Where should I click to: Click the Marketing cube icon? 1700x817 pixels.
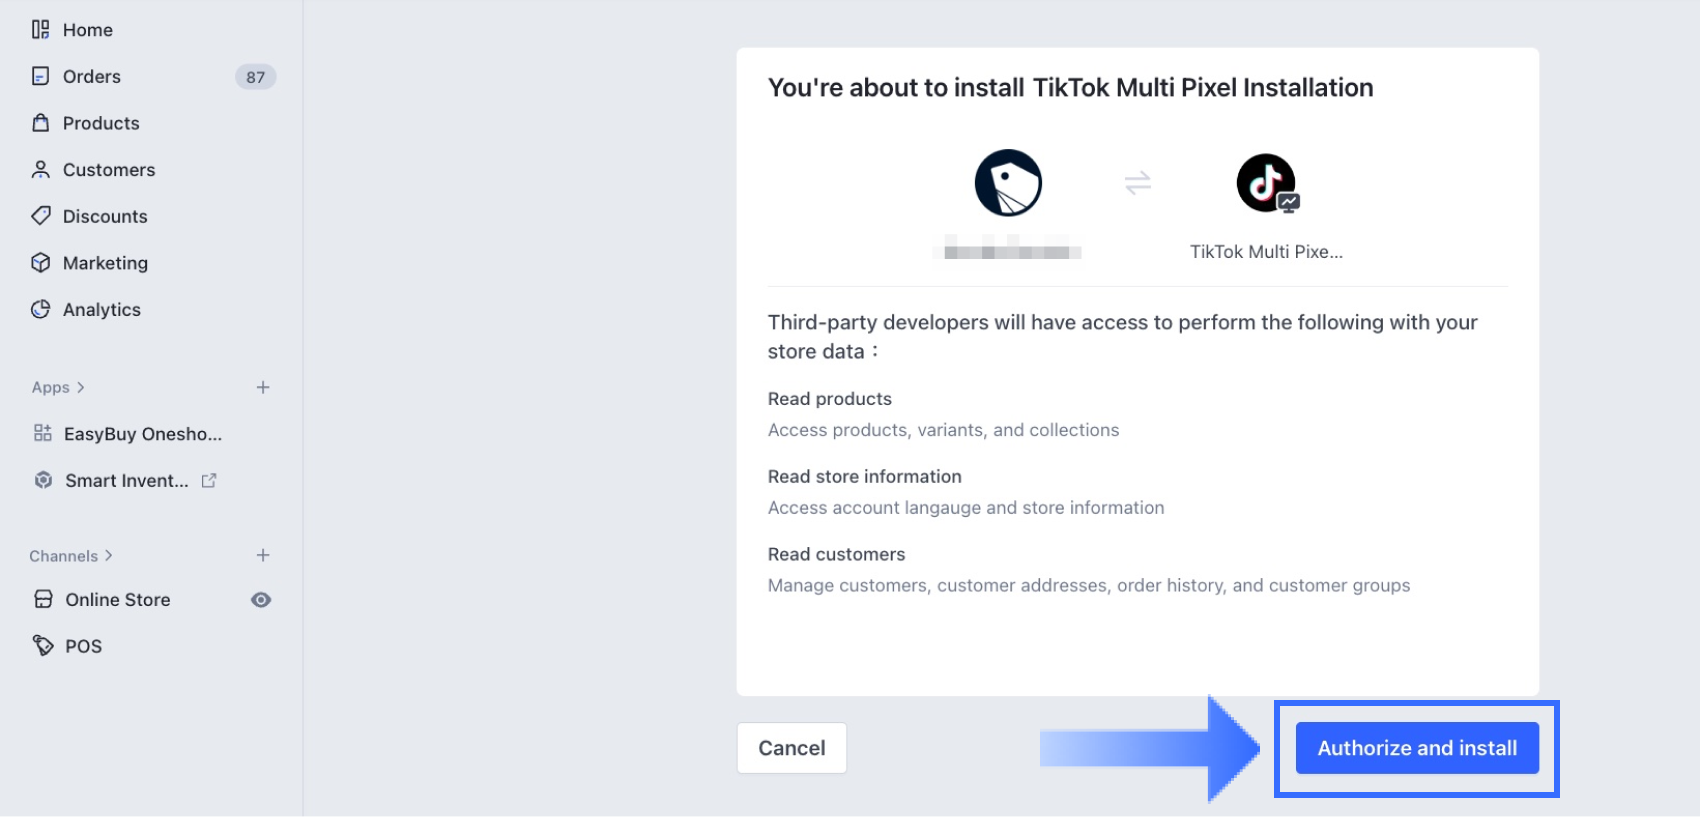click(40, 263)
